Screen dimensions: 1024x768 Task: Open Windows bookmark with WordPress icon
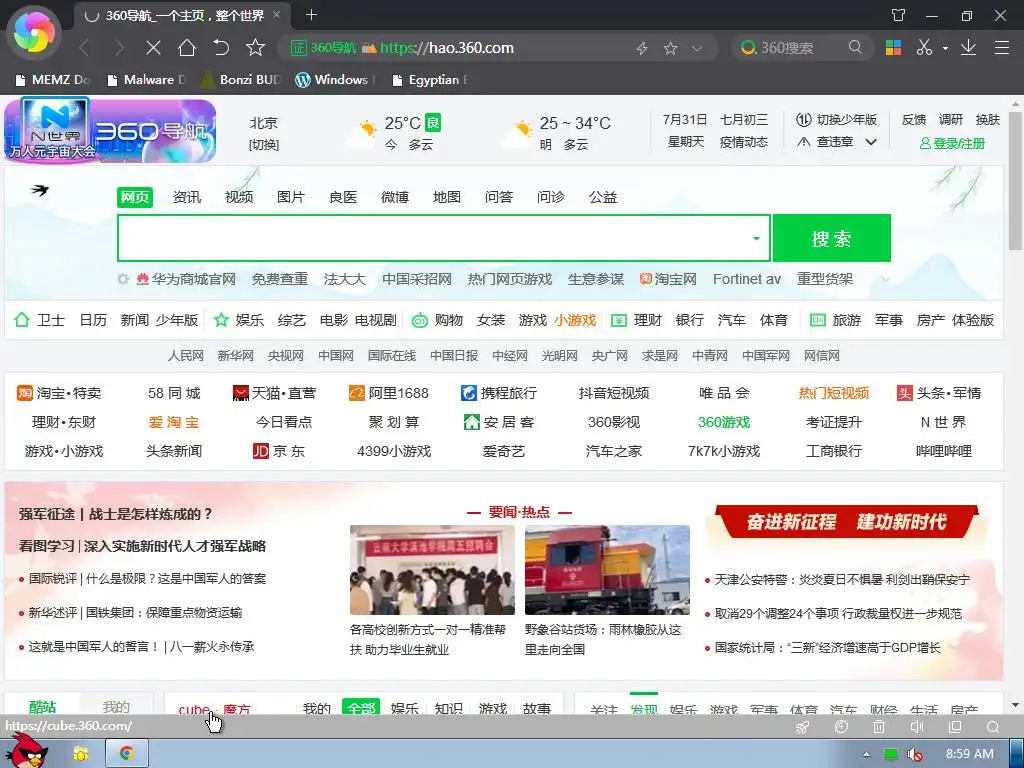334,80
